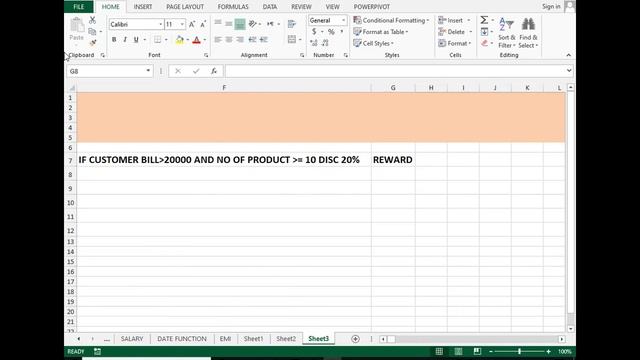Open the General number format dropdown
Image resolution: width=640 pixels, height=360 pixels.
coord(344,20)
